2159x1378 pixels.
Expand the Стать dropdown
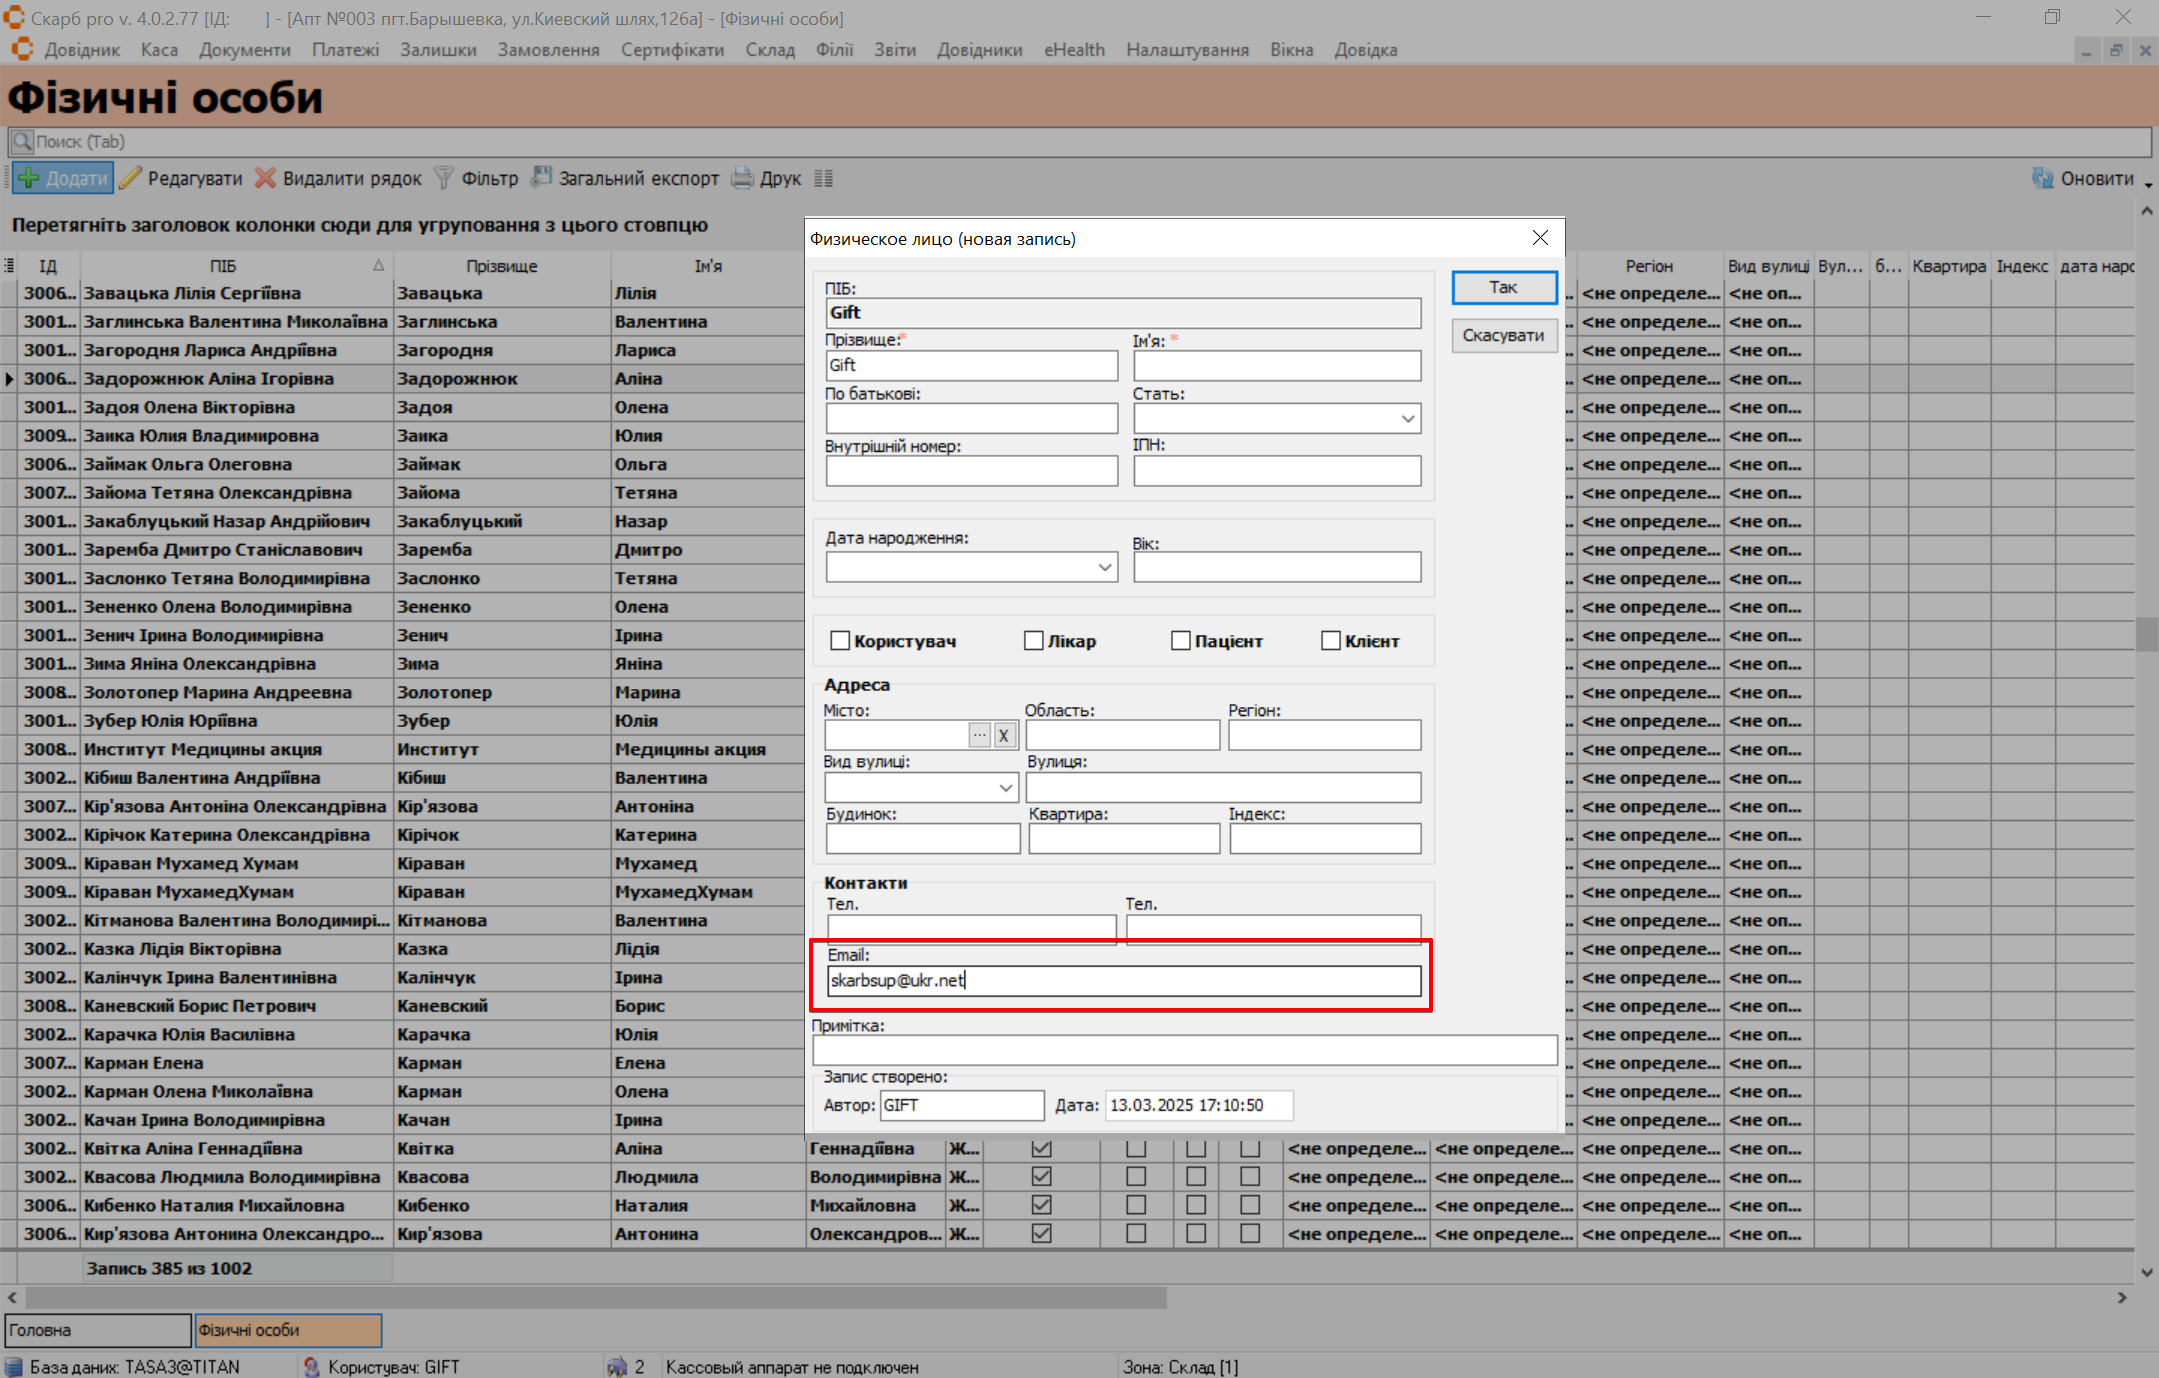click(1407, 419)
